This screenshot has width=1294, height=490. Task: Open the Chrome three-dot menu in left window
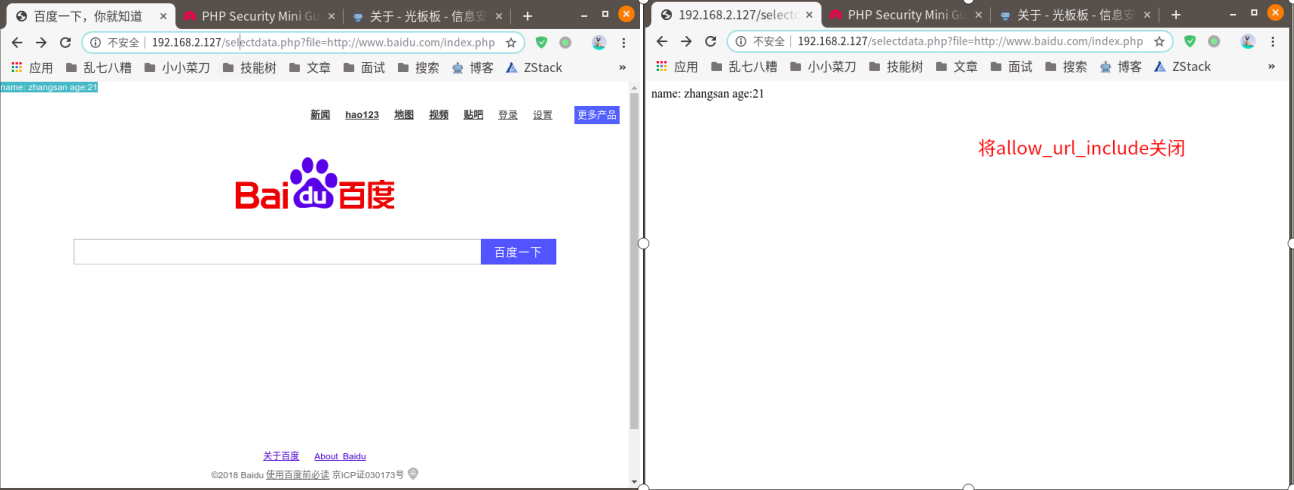624,43
